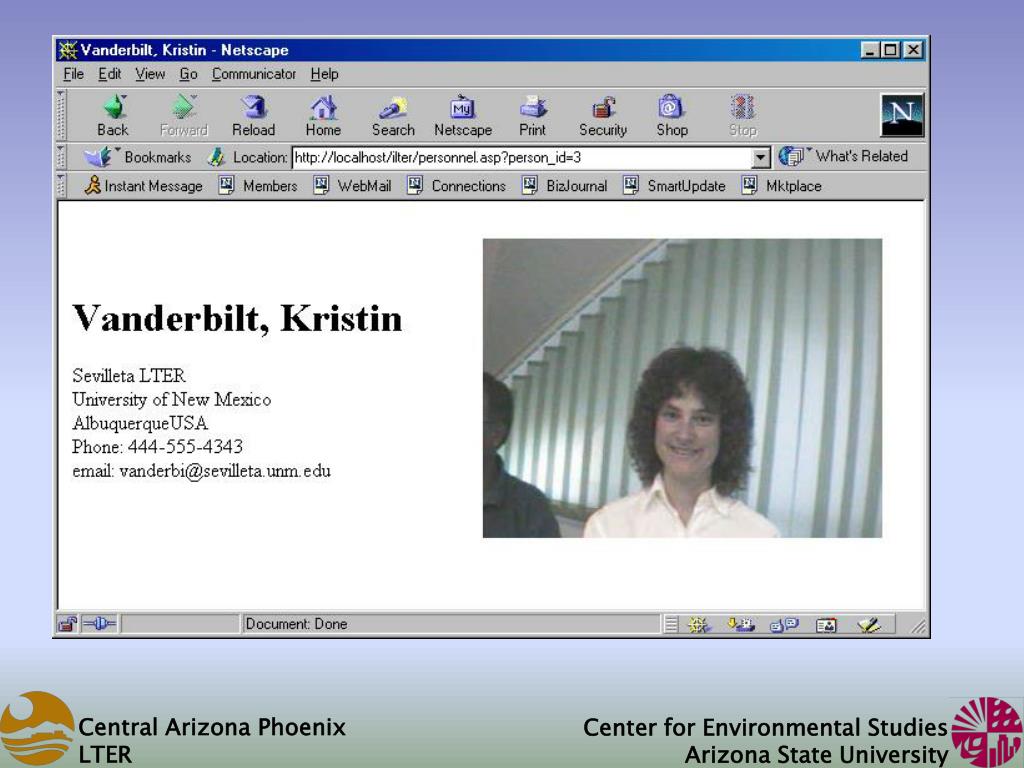
Task: Open Navigator from the component bar
Action: [699, 625]
